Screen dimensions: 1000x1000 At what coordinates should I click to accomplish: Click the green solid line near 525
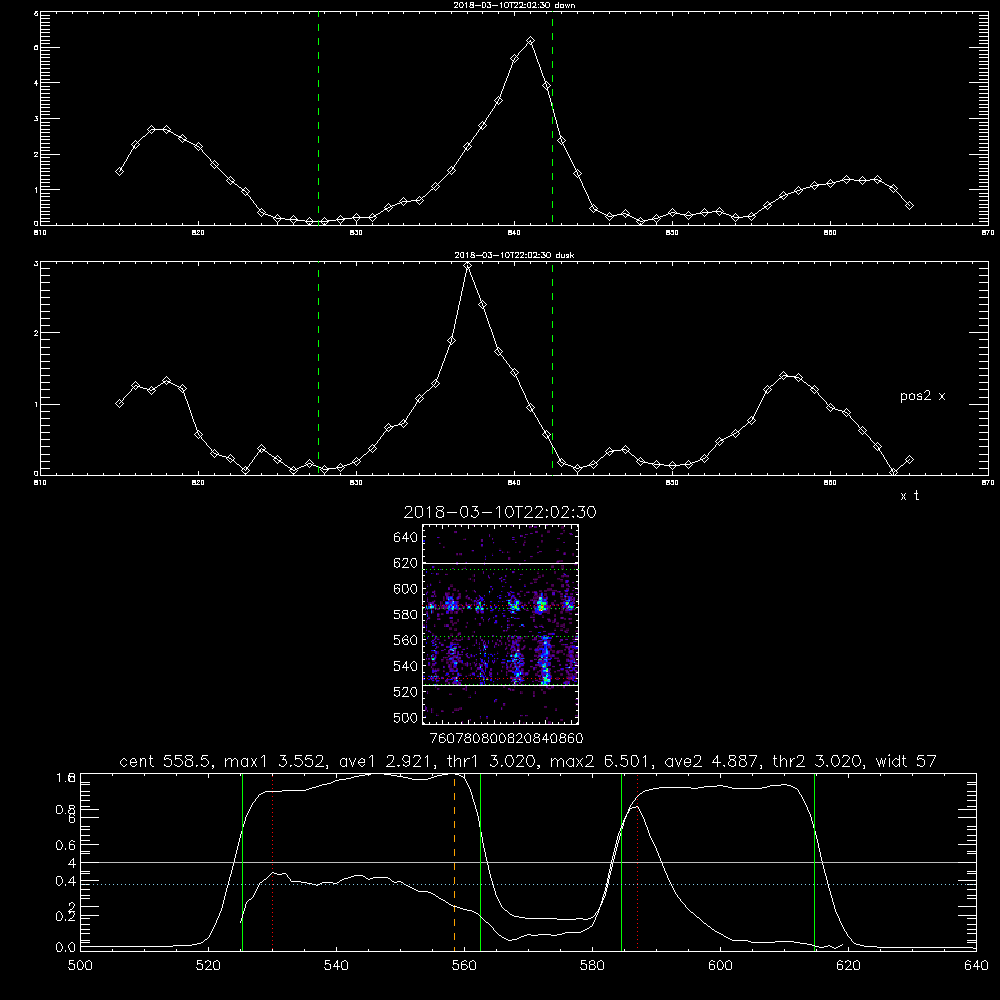click(242, 861)
